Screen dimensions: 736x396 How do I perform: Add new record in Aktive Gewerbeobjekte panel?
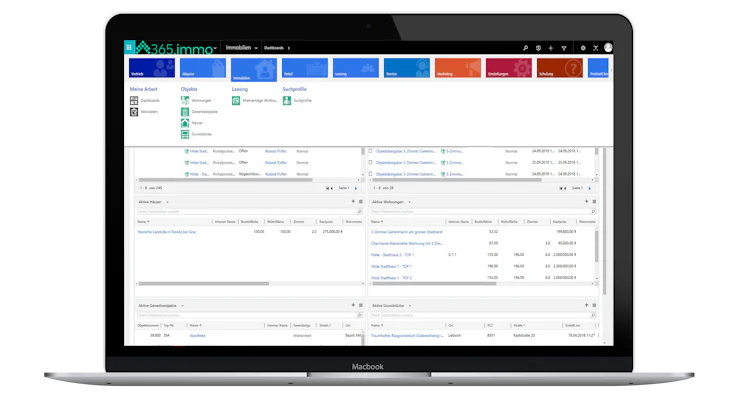pos(353,305)
